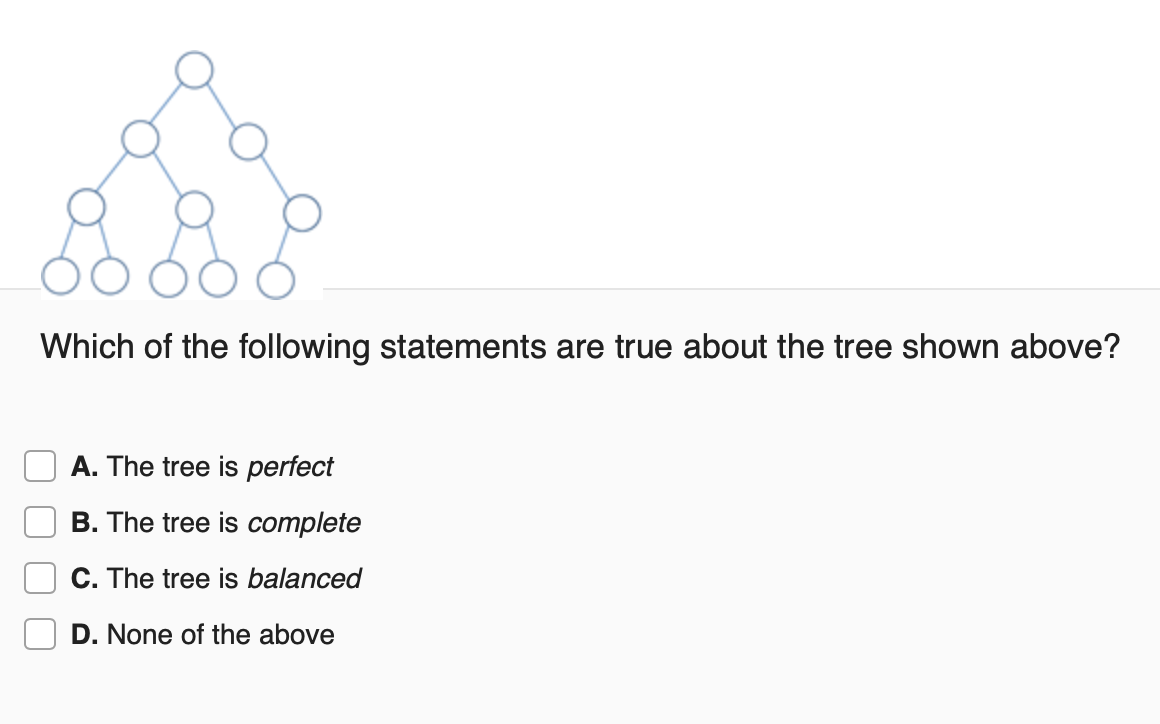
Task: Click the leftmost leaf node
Action: point(60,278)
